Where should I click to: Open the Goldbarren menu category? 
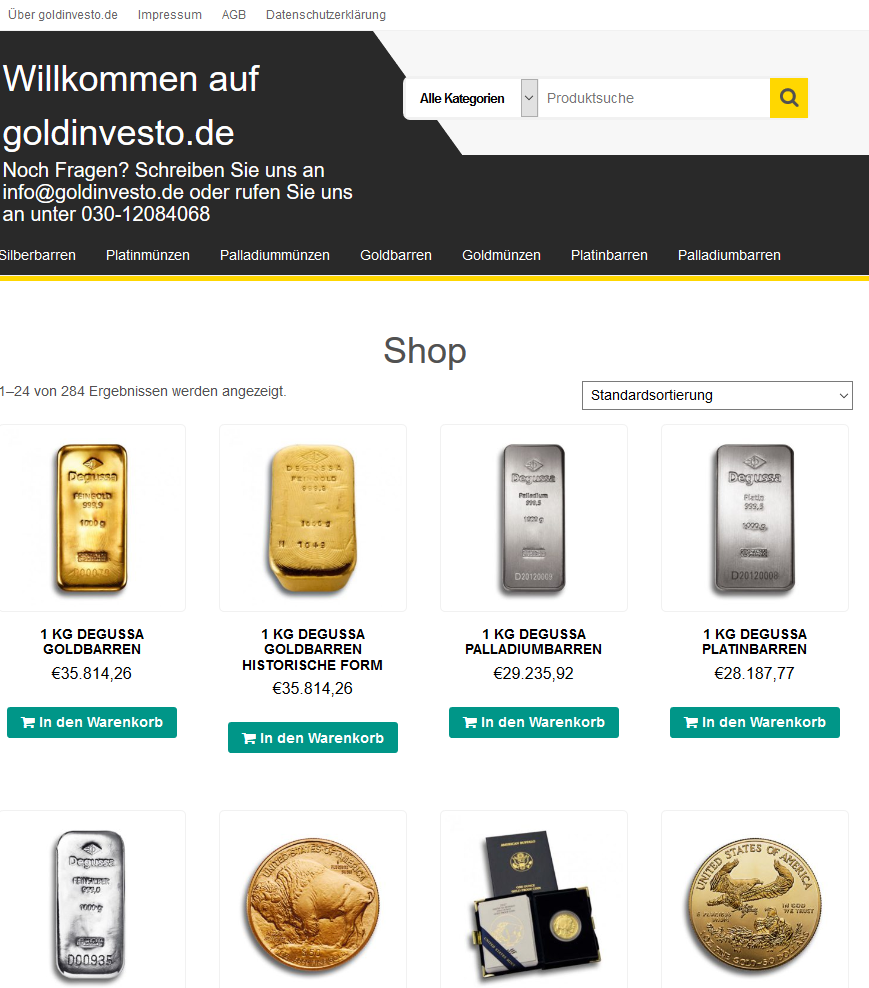[396, 255]
